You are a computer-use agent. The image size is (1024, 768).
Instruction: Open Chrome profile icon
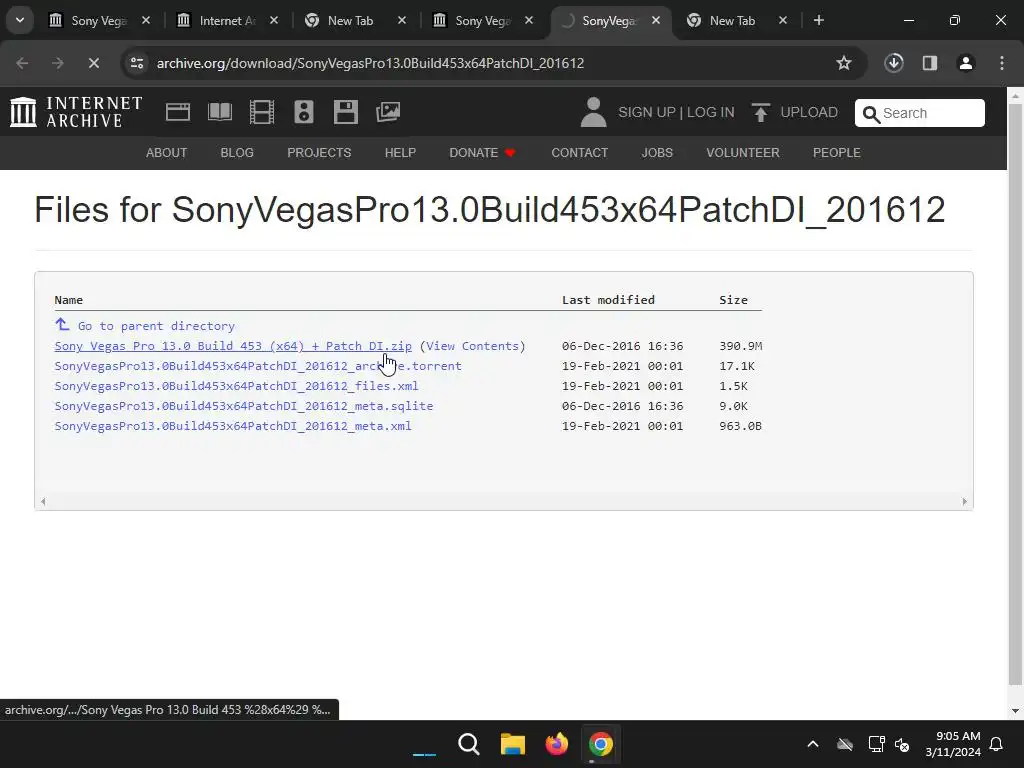pos(966,63)
